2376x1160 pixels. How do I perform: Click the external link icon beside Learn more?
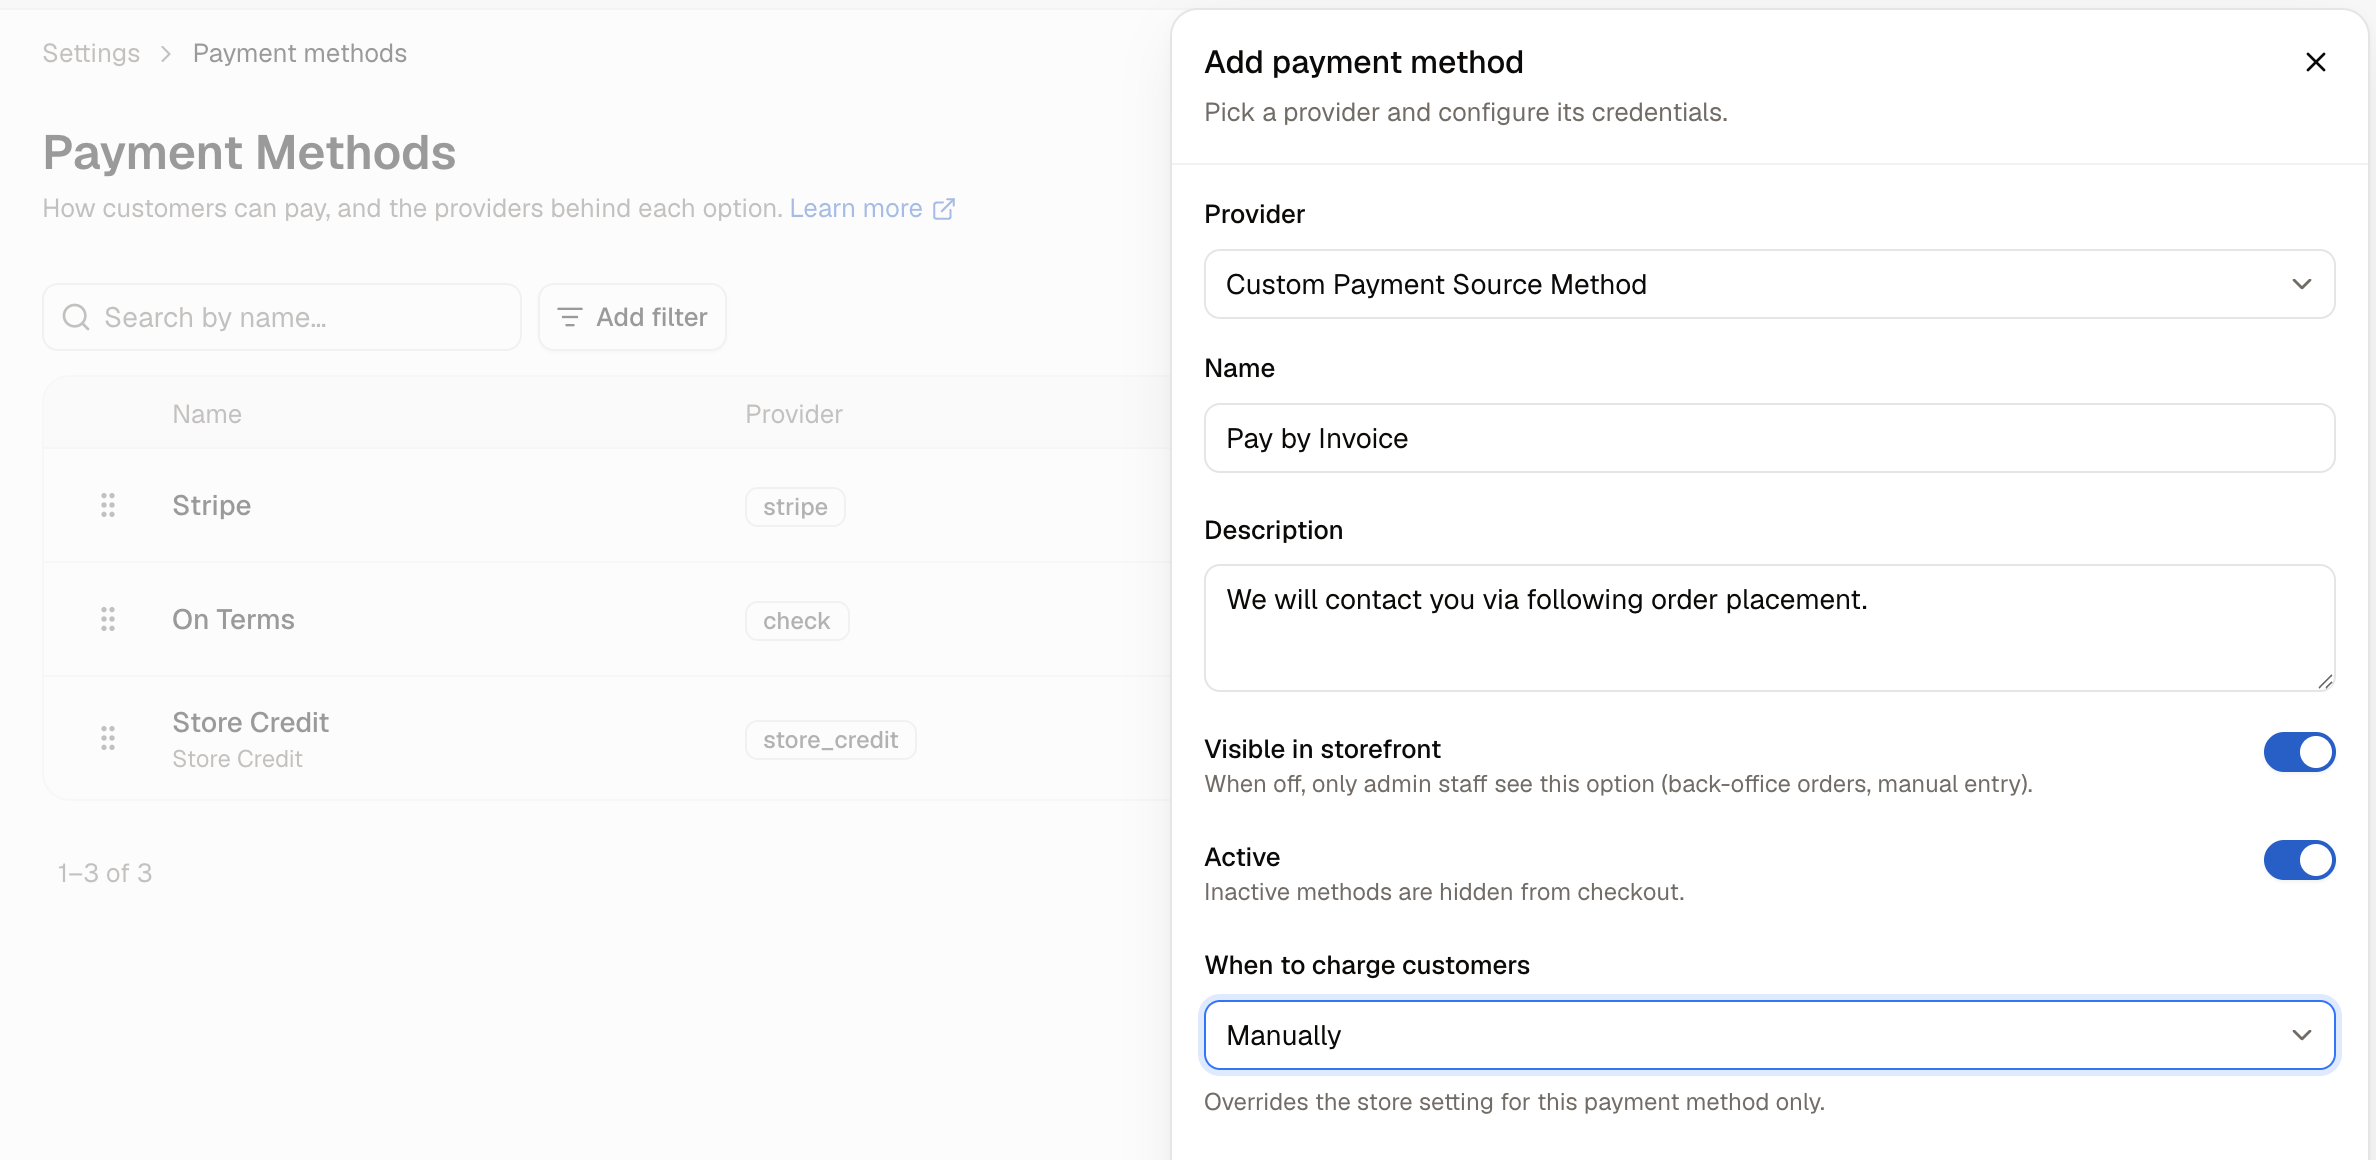[944, 208]
